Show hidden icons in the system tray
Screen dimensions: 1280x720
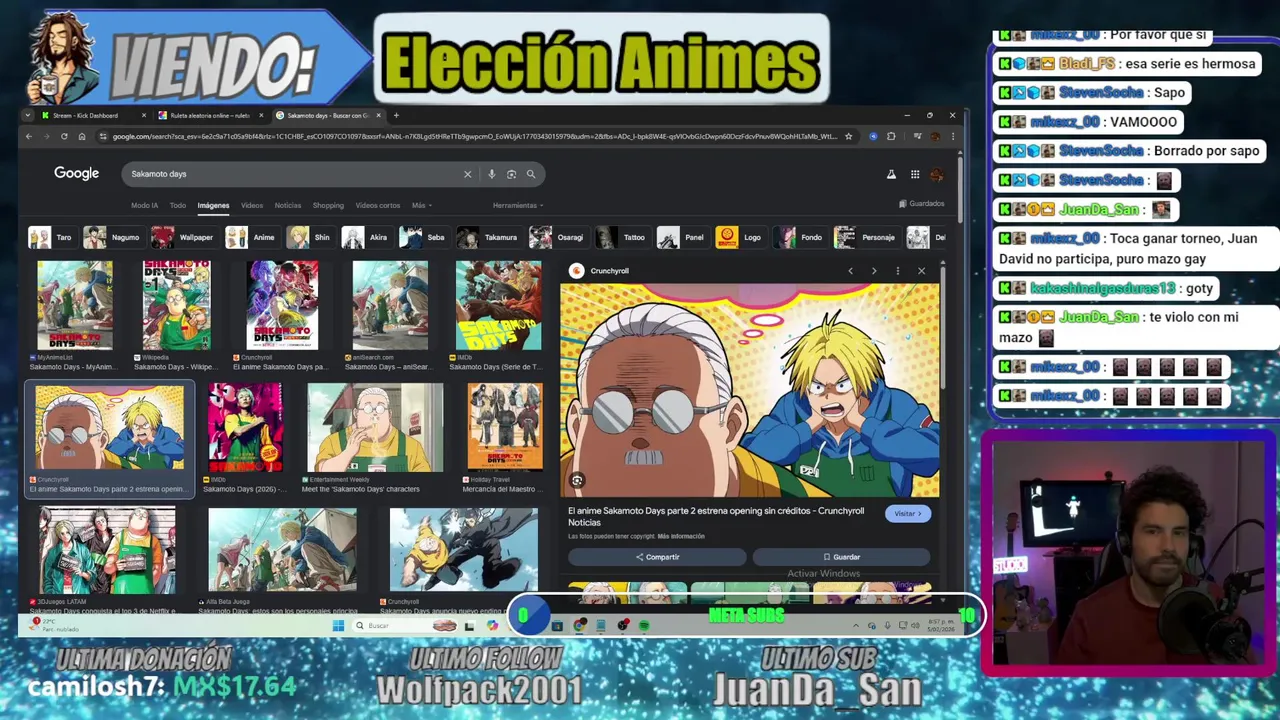pyautogui.click(x=855, y=626)
